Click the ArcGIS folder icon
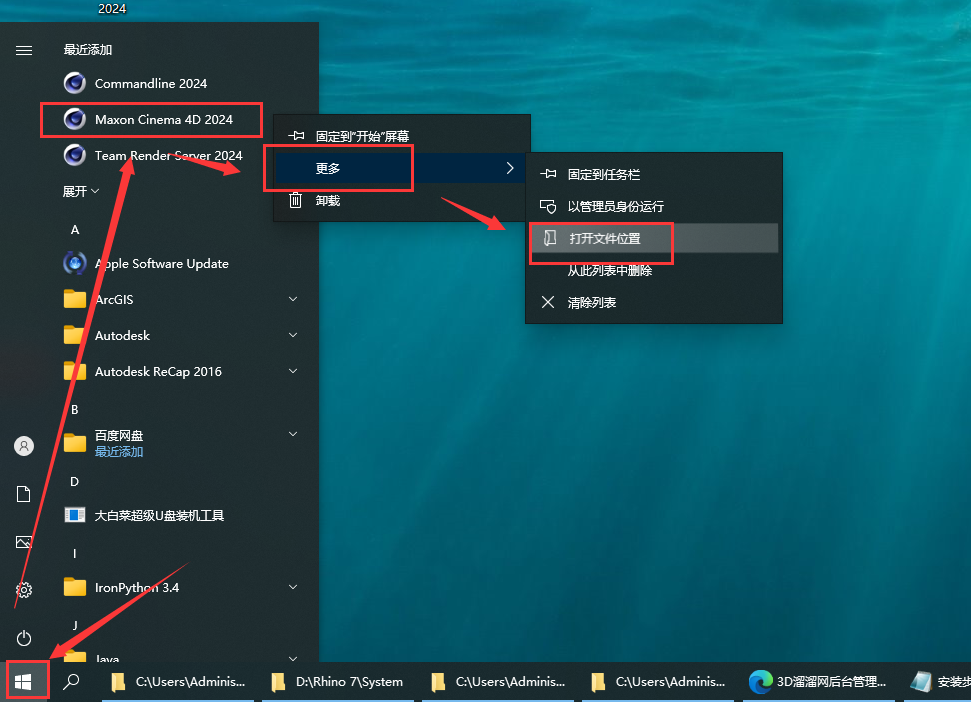 [75, 299]
